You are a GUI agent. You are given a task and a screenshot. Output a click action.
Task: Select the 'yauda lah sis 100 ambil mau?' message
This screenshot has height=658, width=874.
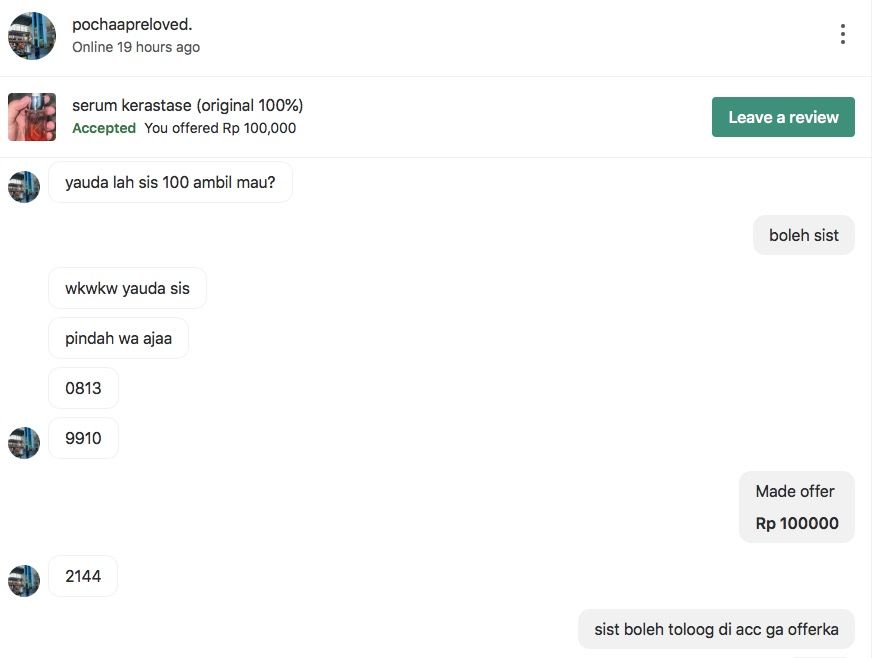170,182
